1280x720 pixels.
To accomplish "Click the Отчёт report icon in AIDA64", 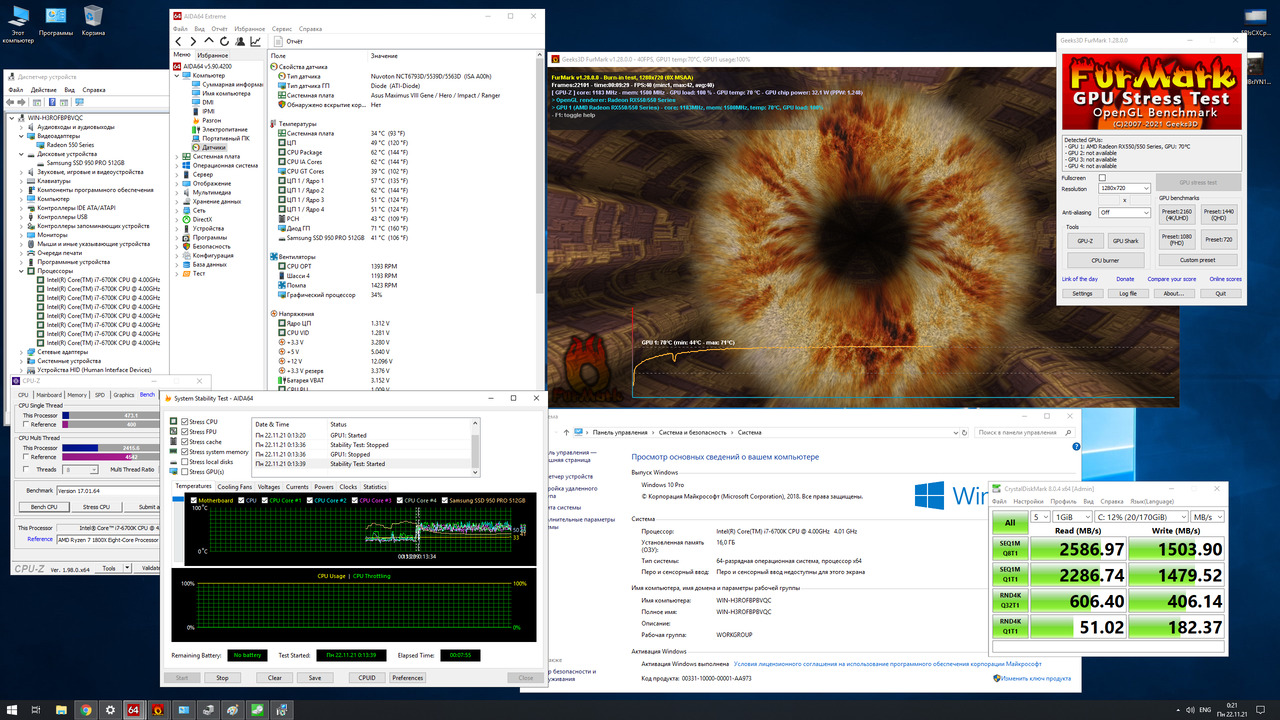I will (x=278, y=42).
